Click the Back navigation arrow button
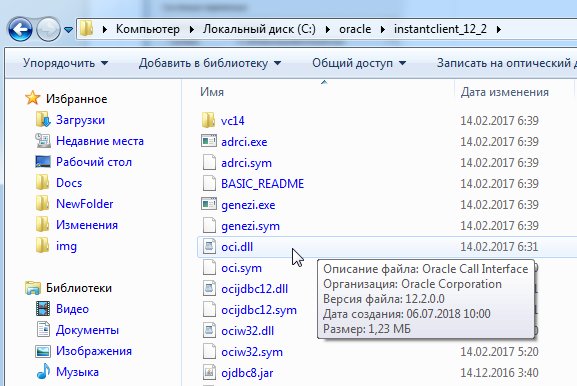The width and height of the screenshot is (577, 386). (x=20, y=29)
